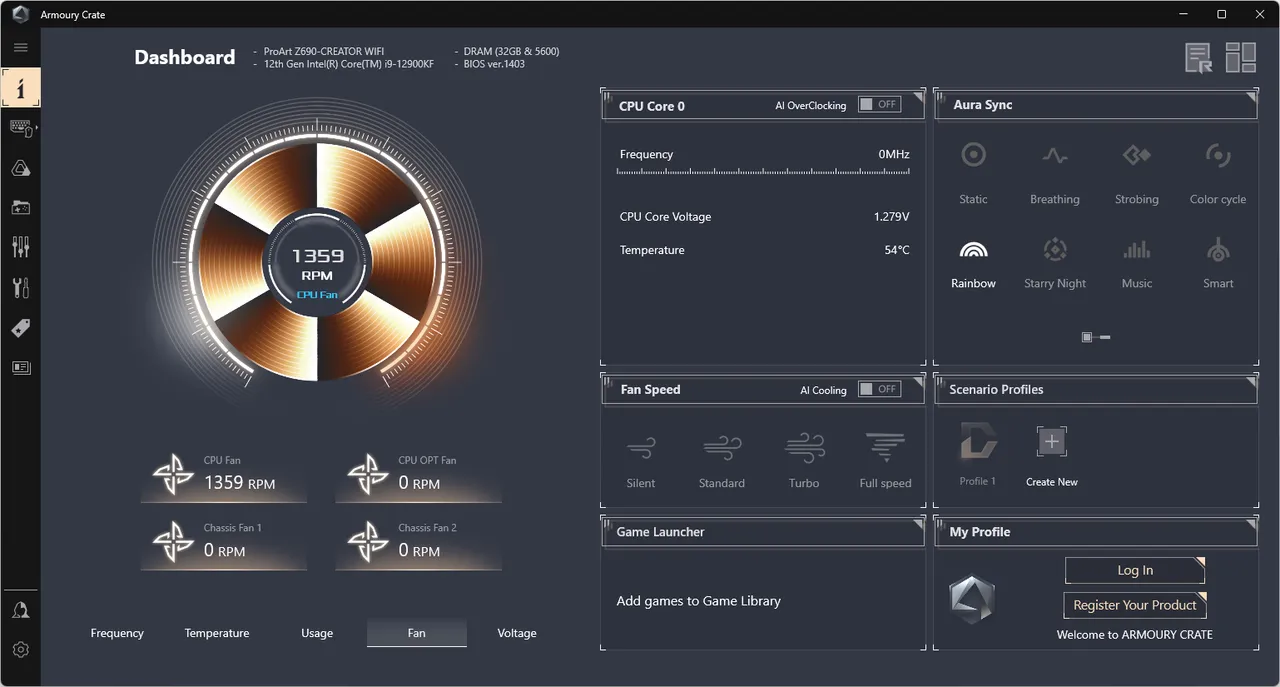Click the DRAM (32GB & 5600) text
The width and height of the screenshot is (1280, 687).
[x=512, y=51]
